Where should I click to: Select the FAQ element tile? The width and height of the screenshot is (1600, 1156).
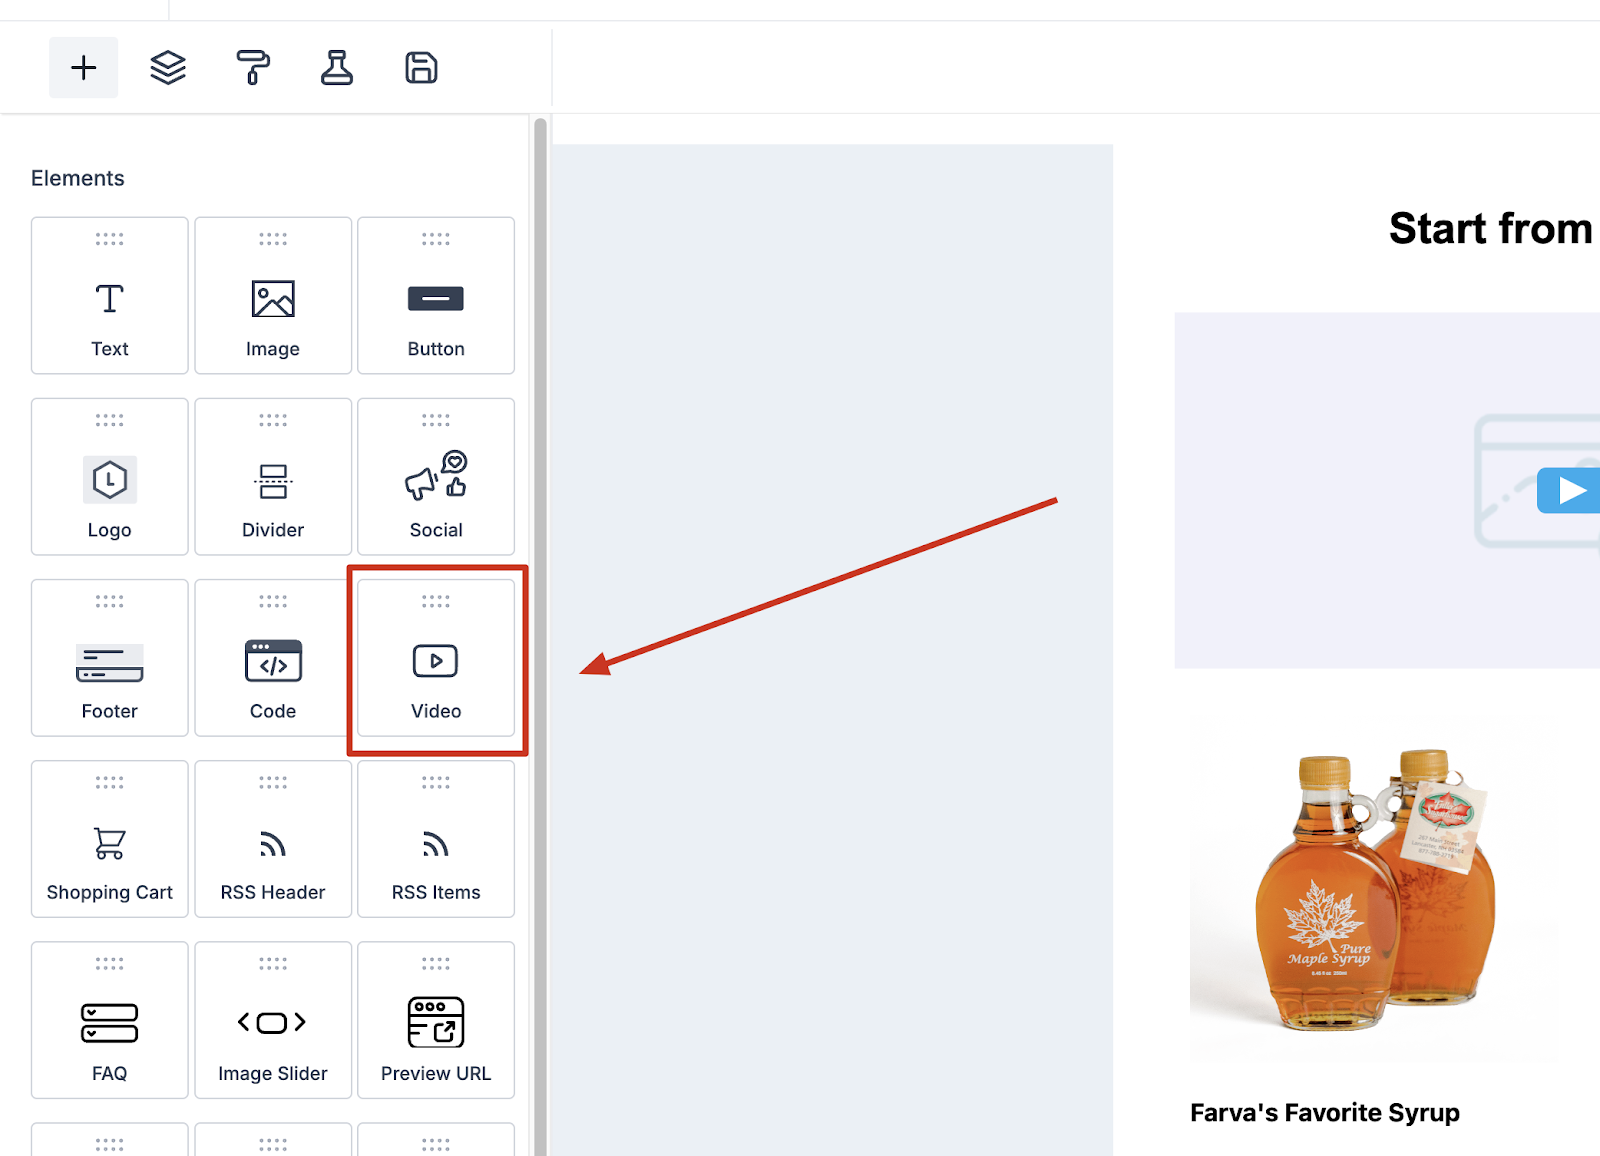(x=110, y=1020)
